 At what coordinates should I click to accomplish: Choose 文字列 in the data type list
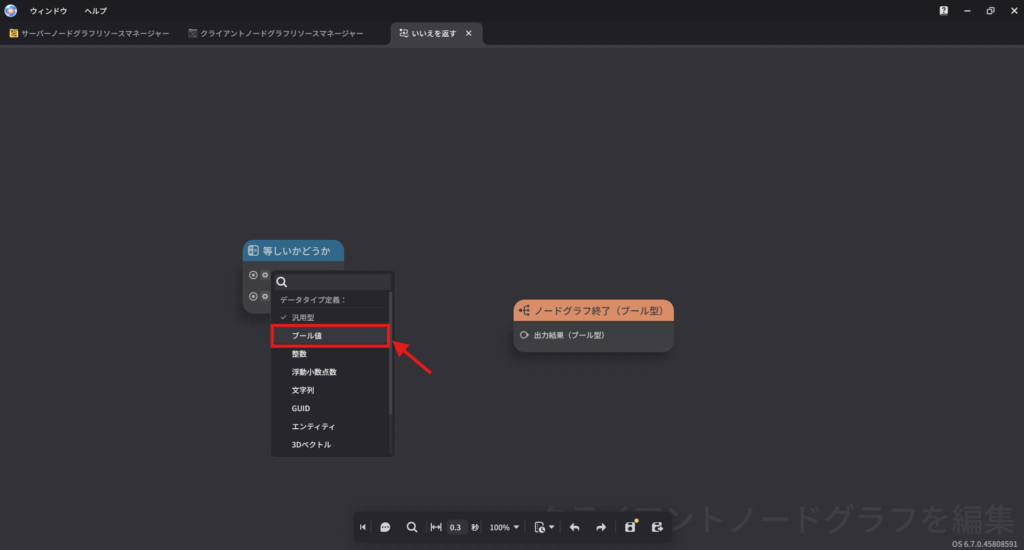tap(331, 391)
